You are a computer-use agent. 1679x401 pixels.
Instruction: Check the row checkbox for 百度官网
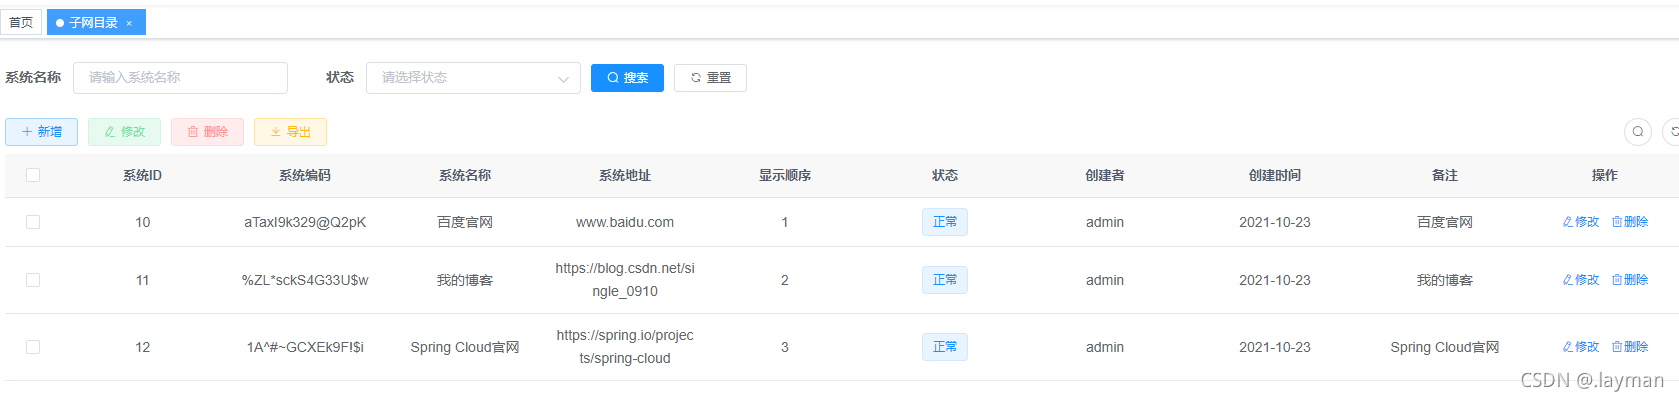[33, 222]
